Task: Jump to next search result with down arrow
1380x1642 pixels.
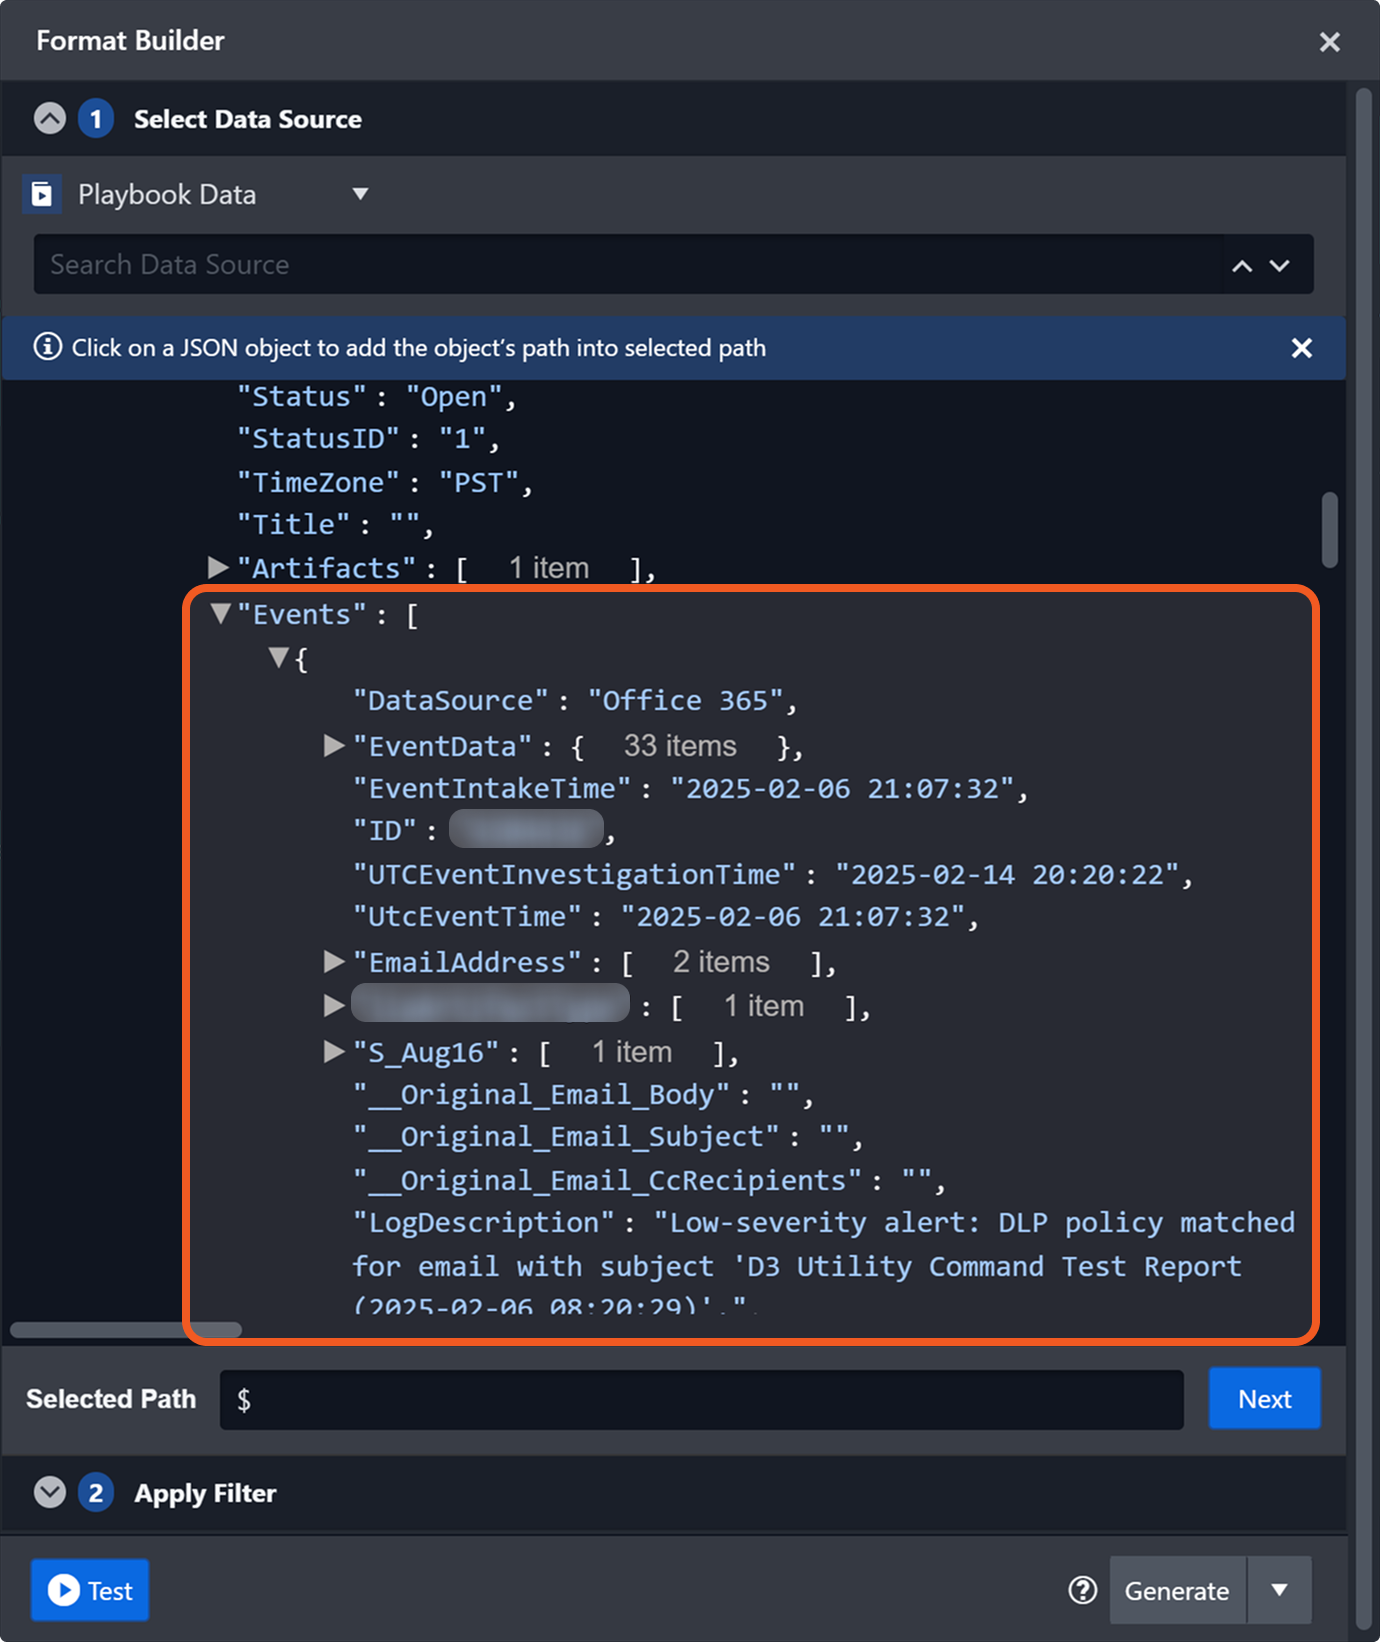Action: click(x=1280, y=265)
